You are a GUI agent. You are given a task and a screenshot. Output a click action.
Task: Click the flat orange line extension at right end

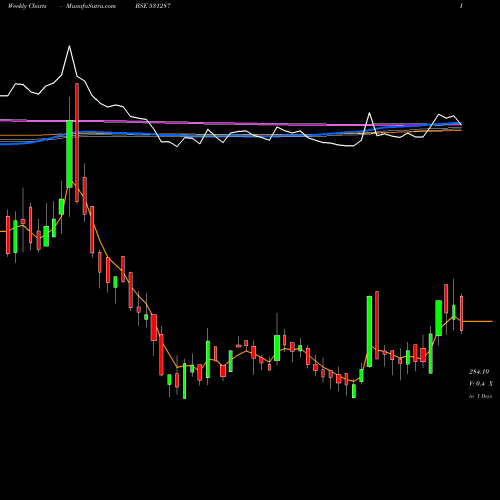pyautogui.click(x=477, y=321)
